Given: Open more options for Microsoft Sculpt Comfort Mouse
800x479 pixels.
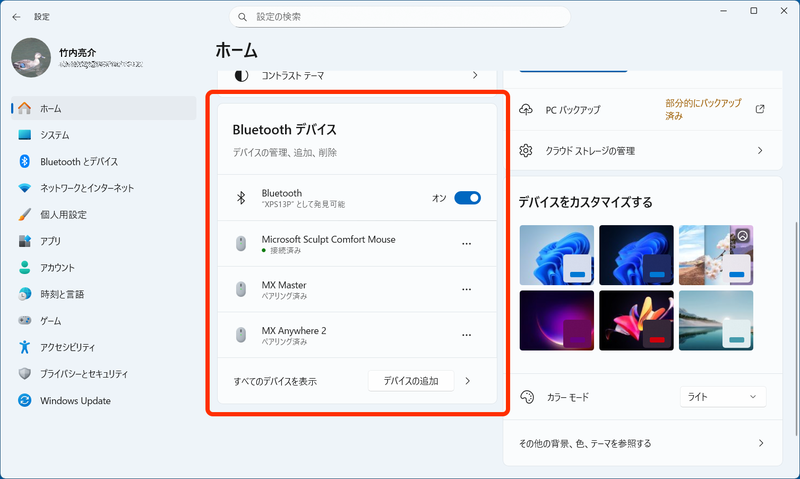Looking at the screenshot, I should [x=466, y=243].
